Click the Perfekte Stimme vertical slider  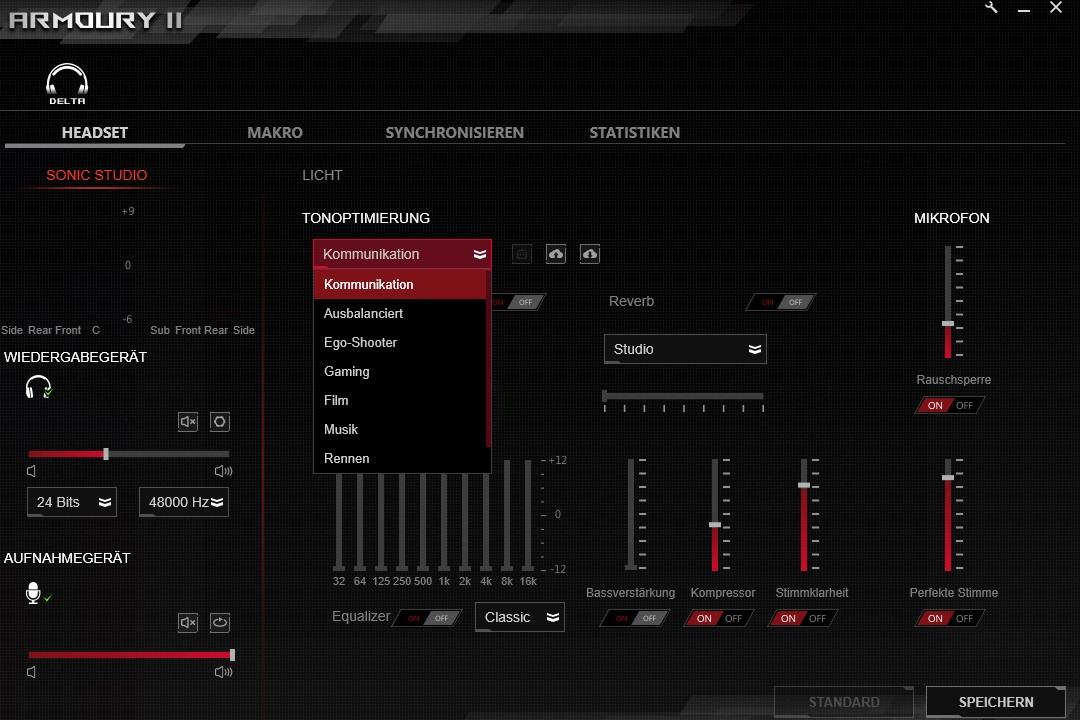coord(948,515)
